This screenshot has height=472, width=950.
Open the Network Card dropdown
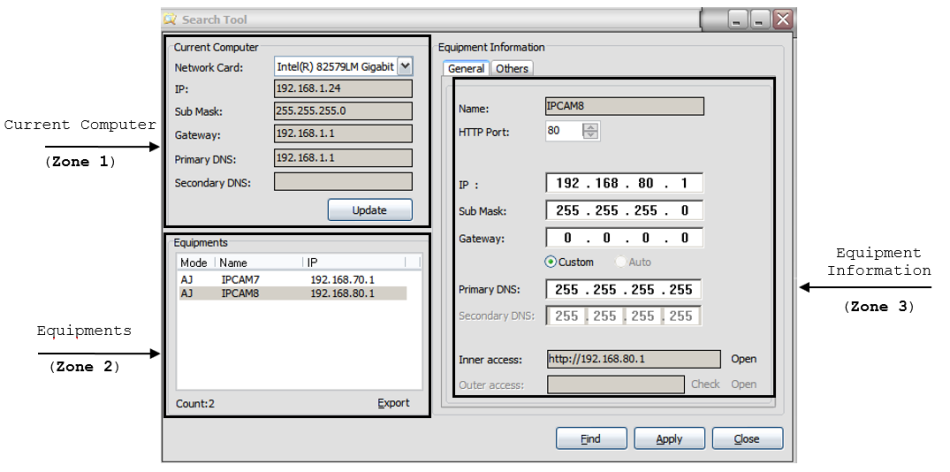[404, 66]
